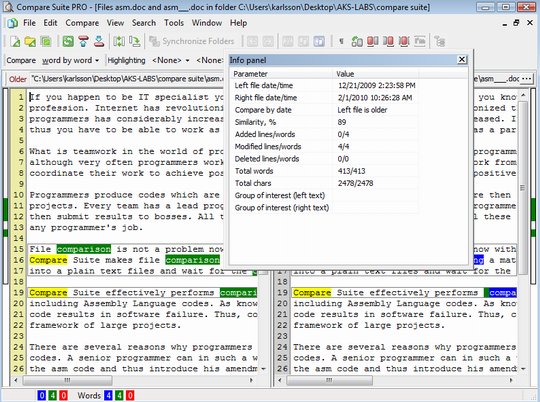Screen dimensions: 540x402
Task: Open the View menu
Action: 115,23
